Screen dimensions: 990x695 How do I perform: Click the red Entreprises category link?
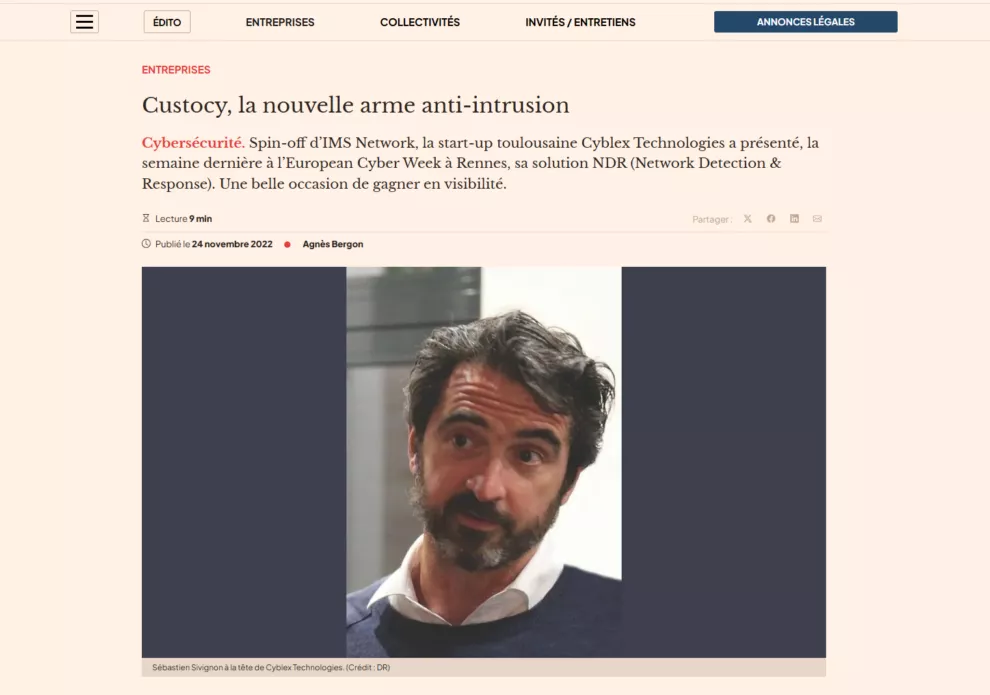[x=176, y=69]
